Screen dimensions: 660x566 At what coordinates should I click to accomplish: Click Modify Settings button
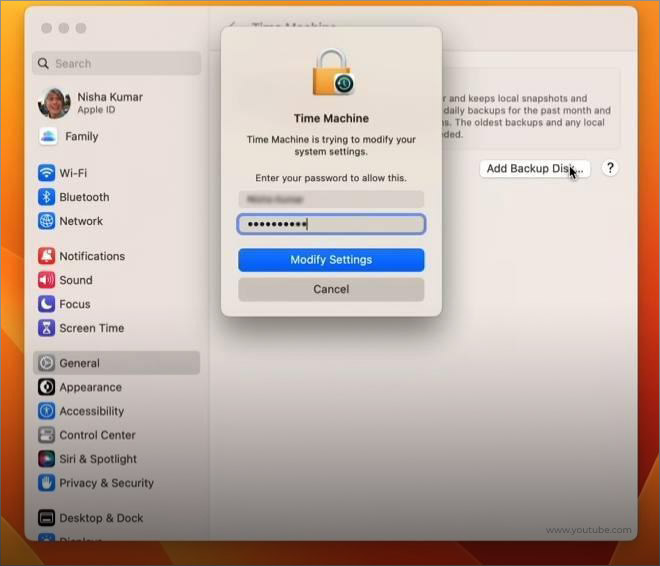click(x=331, y=260)
